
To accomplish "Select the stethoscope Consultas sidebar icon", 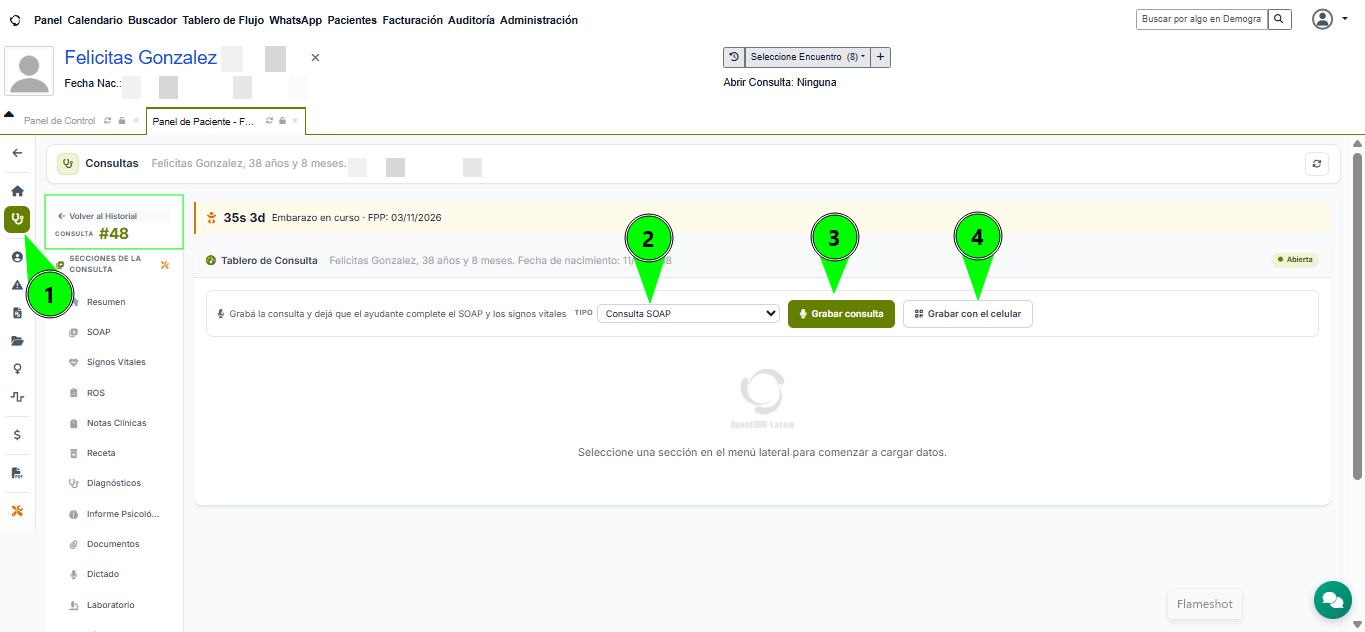I will [x=17, y=219].
